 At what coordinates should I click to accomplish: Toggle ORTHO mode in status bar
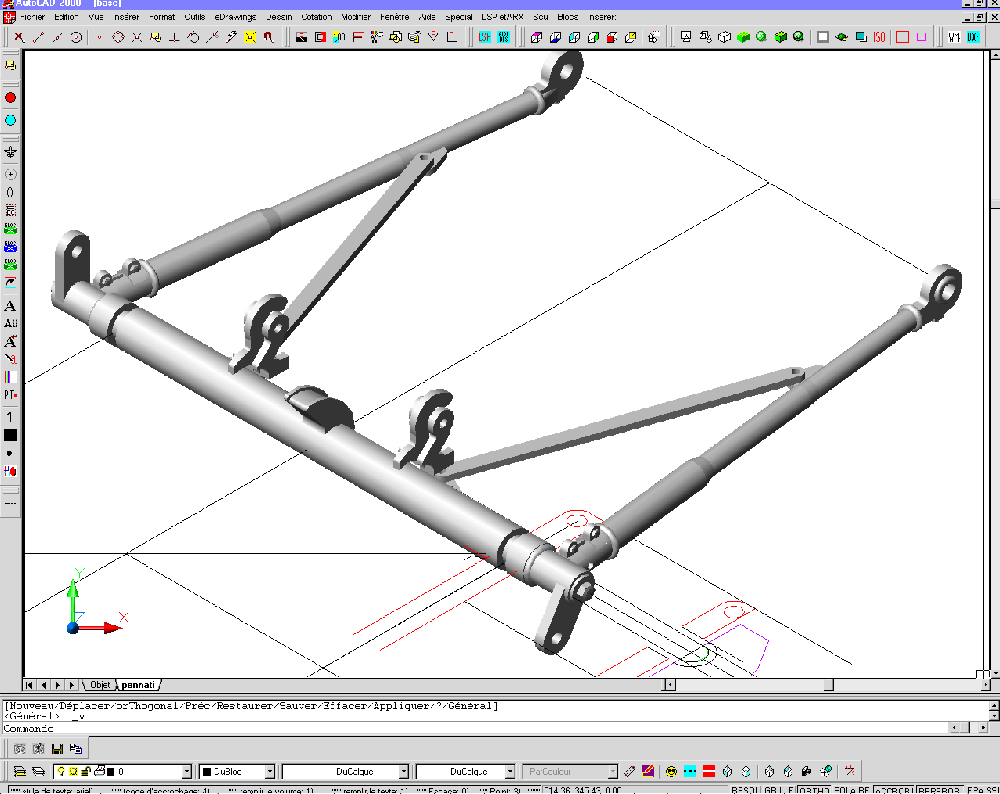click(x=813, y=790)
